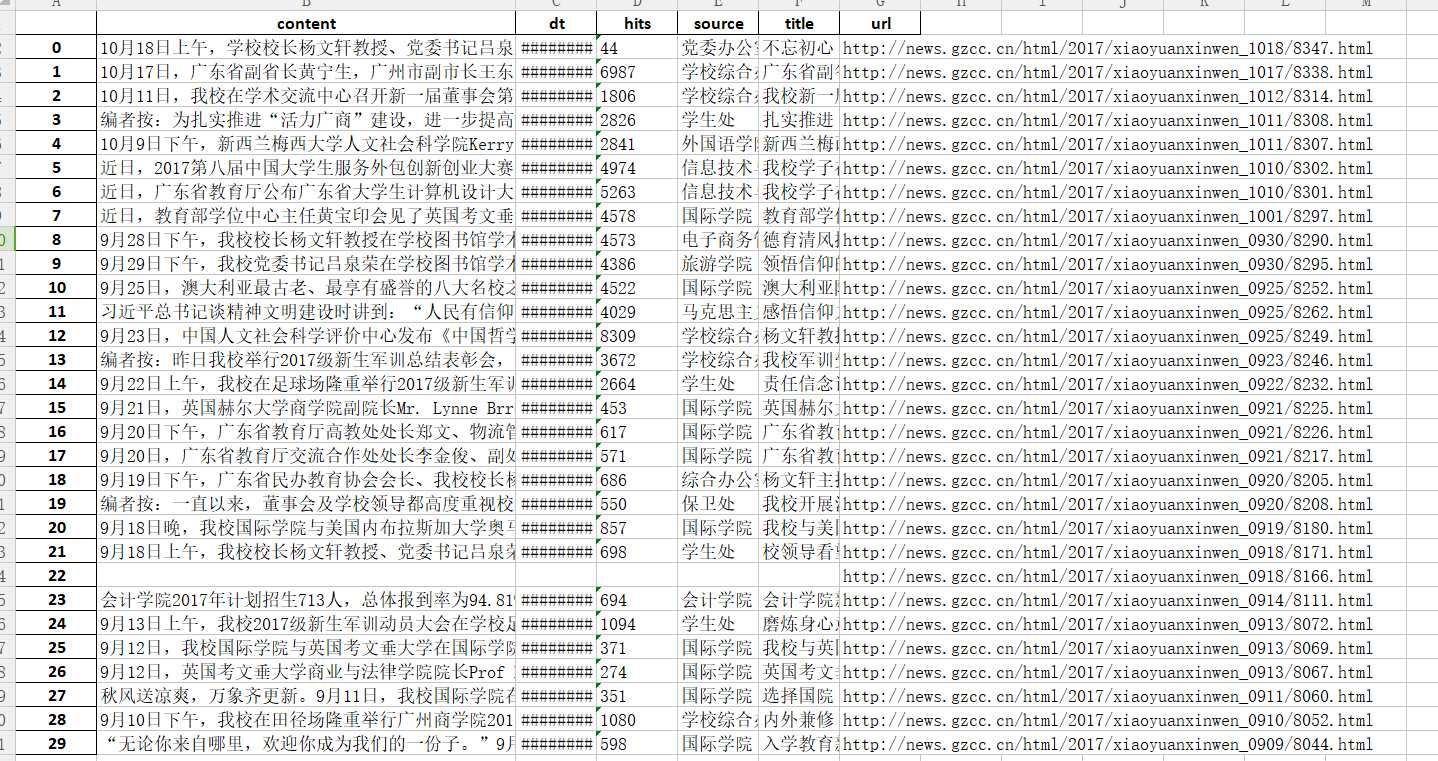The width and height of the screenshot is (1438, 761).
Task: Click index cell 0 in first column
Action: point(56,47)
